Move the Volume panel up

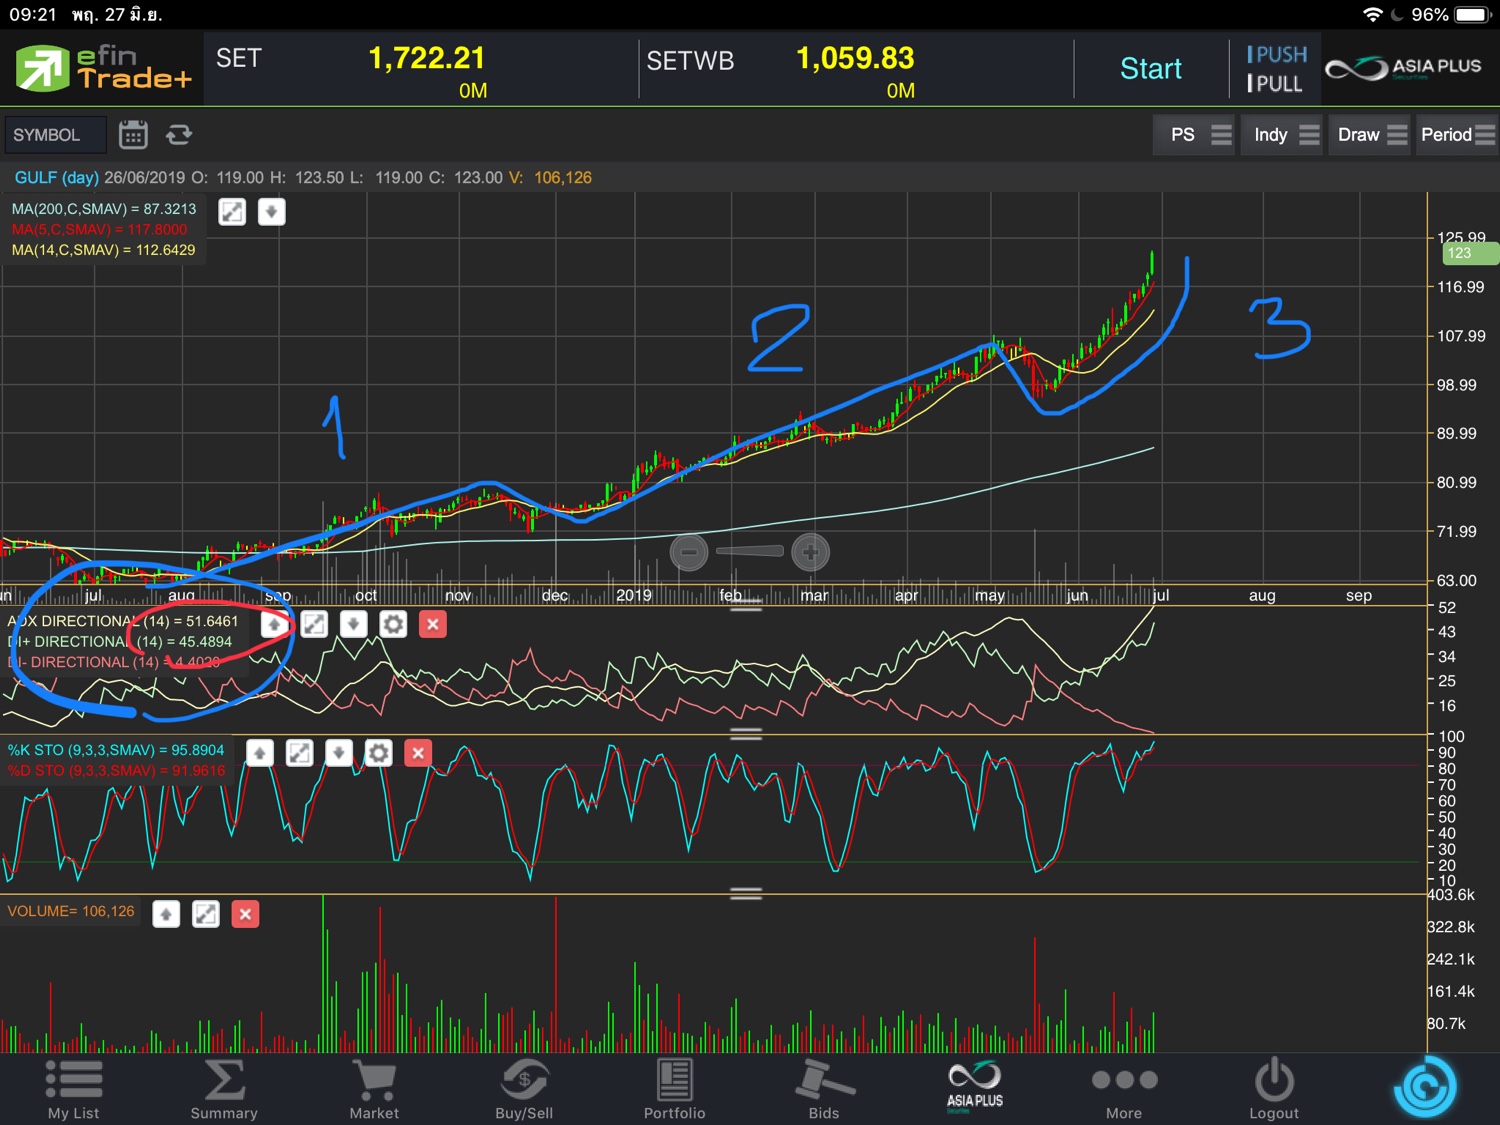point(166,914)
